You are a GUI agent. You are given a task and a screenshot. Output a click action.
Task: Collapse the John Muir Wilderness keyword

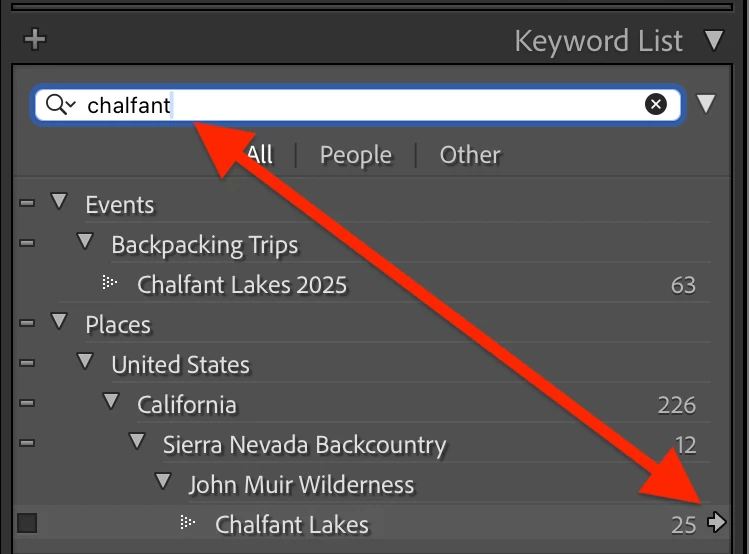(x=163, y=481)
